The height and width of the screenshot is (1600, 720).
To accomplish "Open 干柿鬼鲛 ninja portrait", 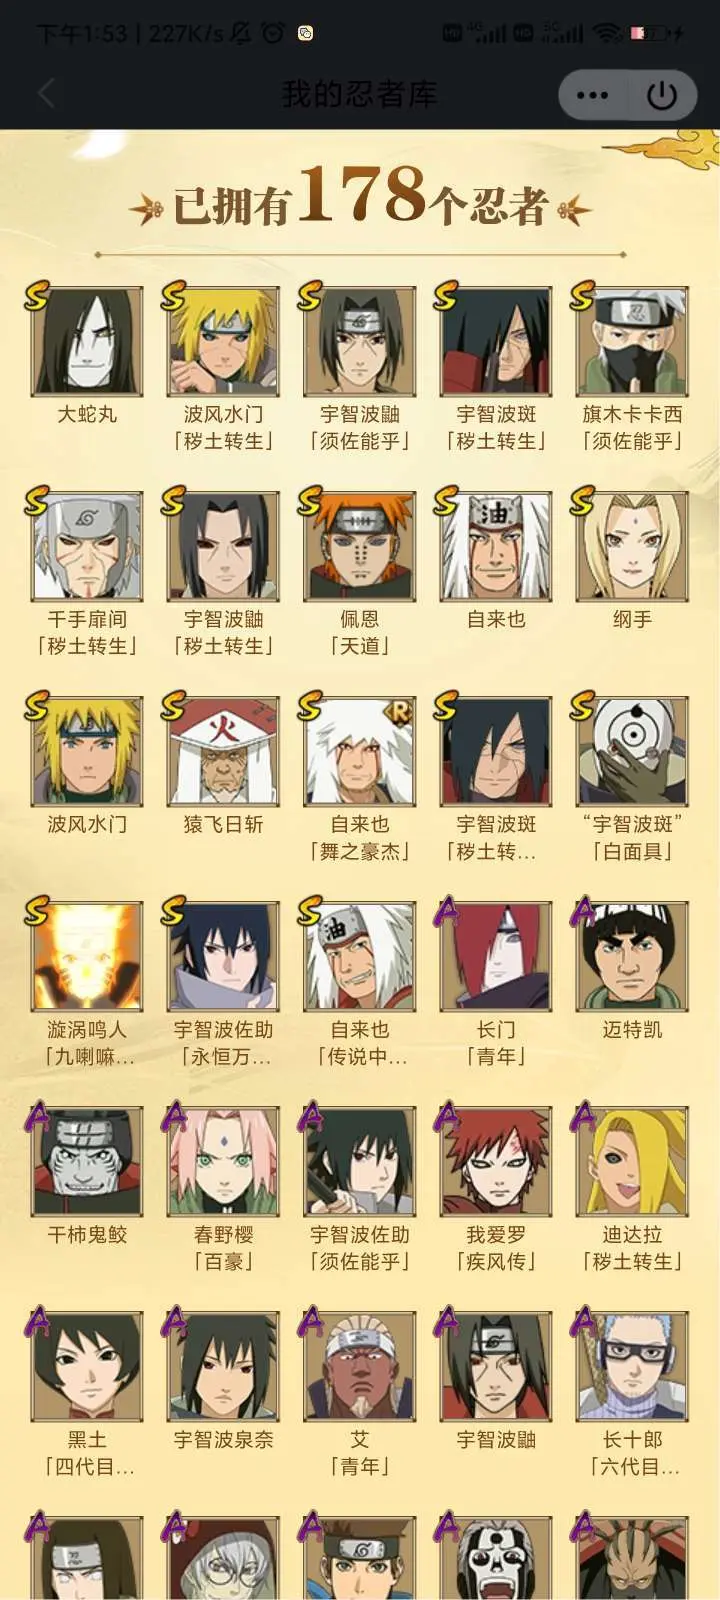I will click(87, 1162).
